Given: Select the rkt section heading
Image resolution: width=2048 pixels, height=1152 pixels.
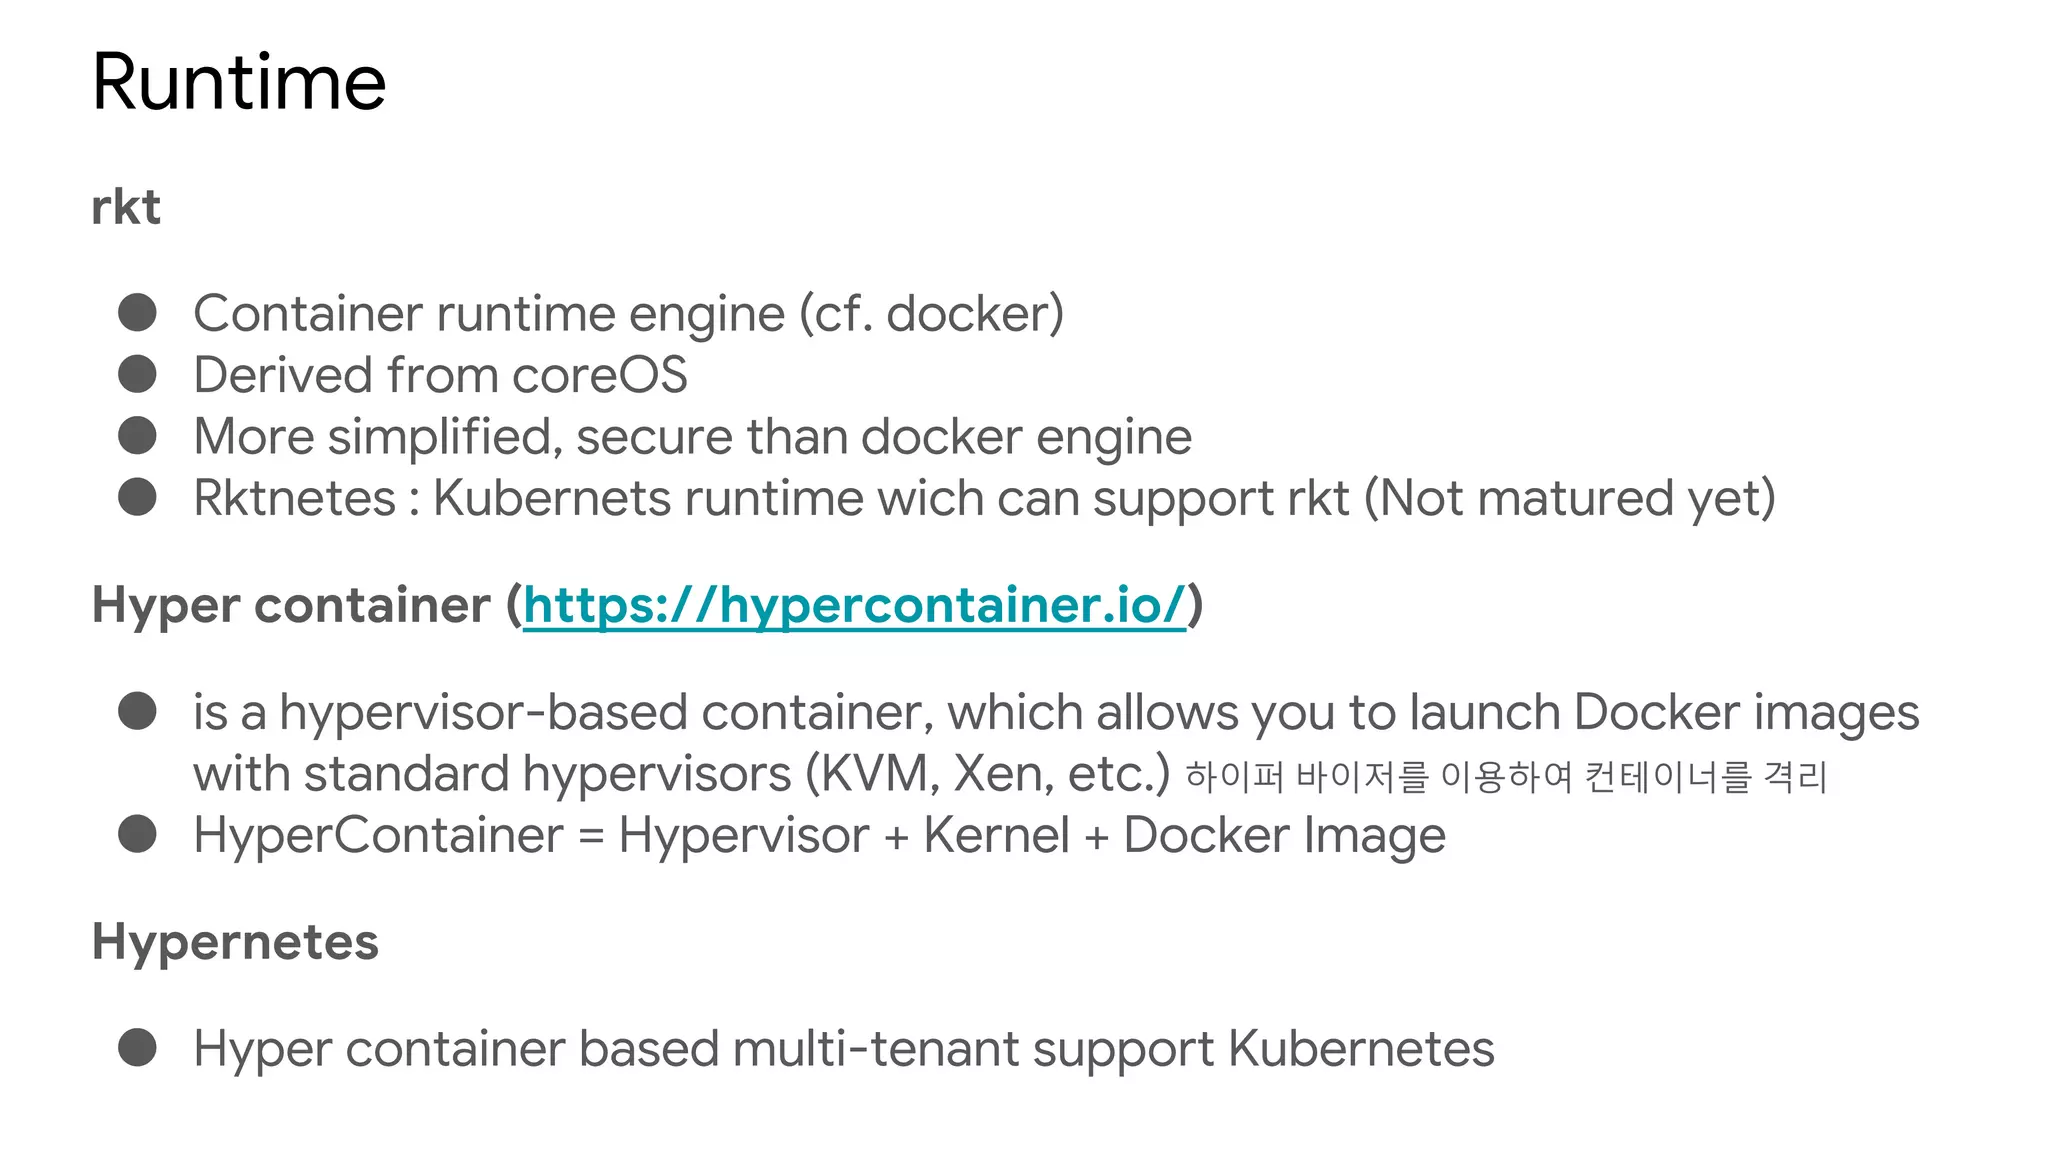Looking at the screenshot, I should click(126, 207).
